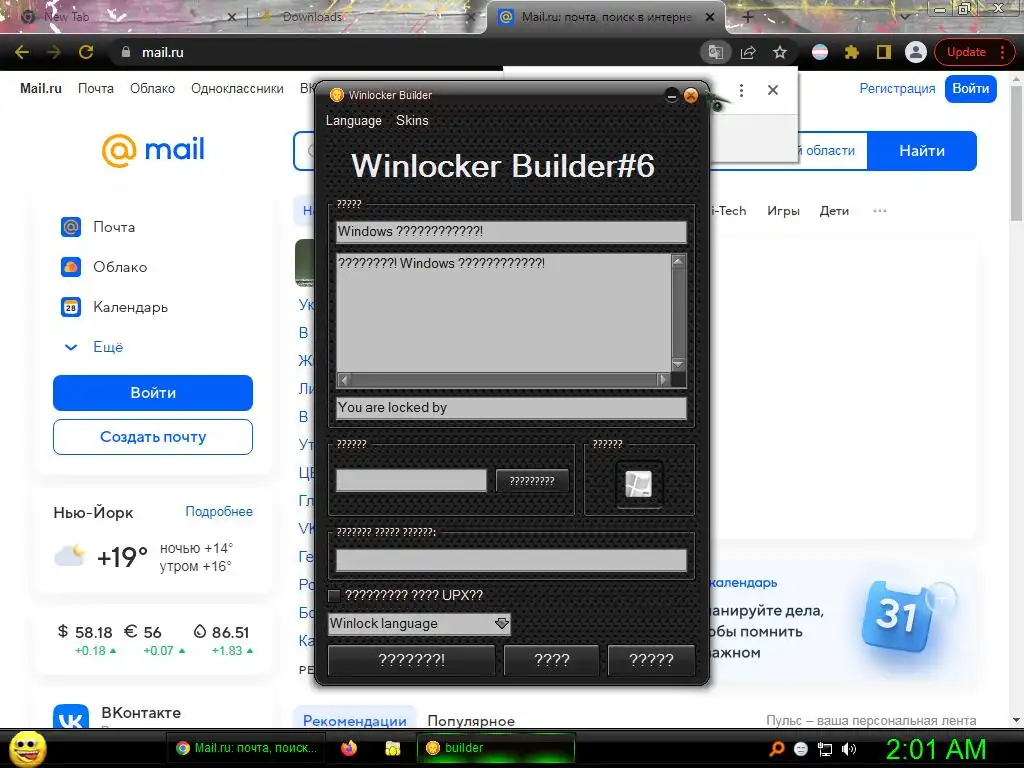The width and height of the screenshot is (1024, 768).
Task: Open the Игры news category
Action: (x=783, y=211)
